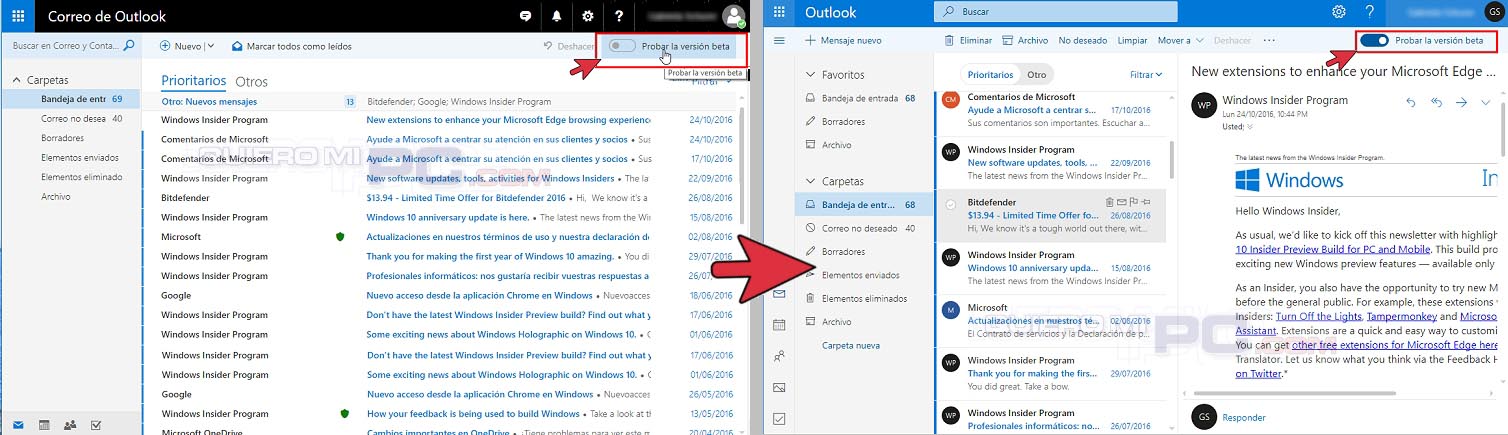Click more options ellipsis in beta toolbar
This screenshot has width=1508, height=435.
pos(1270,41)
